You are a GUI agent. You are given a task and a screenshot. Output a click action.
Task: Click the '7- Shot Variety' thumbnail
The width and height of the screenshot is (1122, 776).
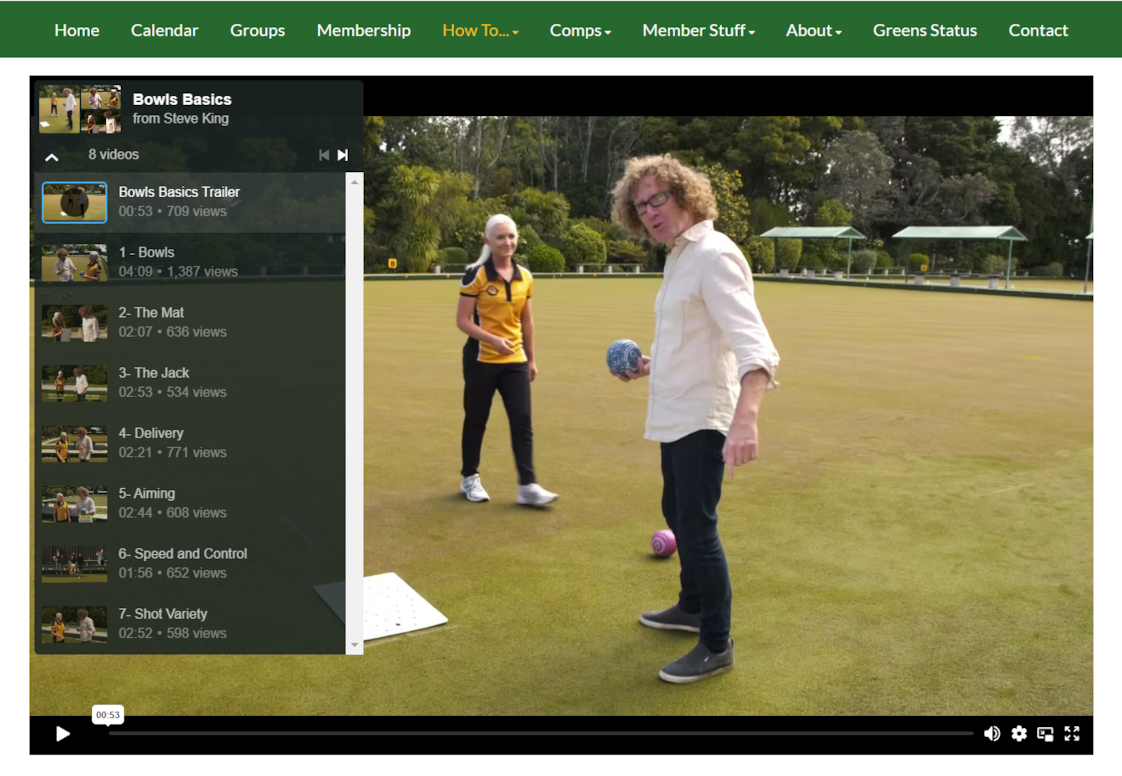[x=74, y=624]
